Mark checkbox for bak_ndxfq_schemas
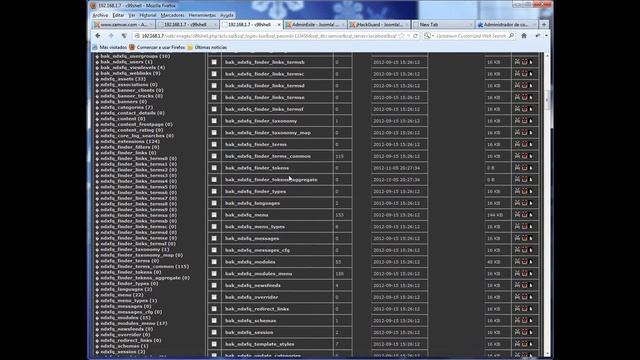Image resolution: width=640 pixels, height=360 pixels. [x=214, y=320]
